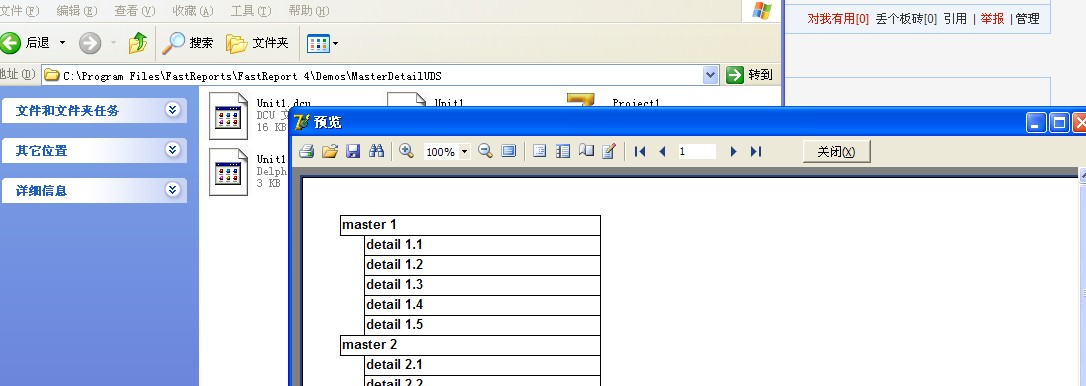Open page settings book icon

point(586,151)
